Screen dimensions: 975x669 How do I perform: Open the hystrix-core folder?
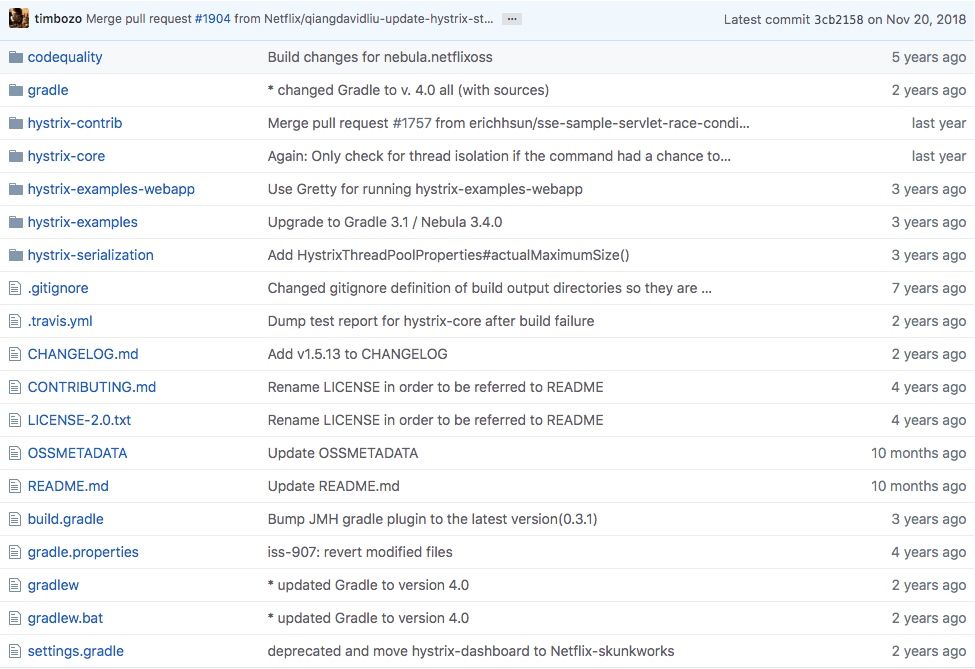[x=66, y=156]
